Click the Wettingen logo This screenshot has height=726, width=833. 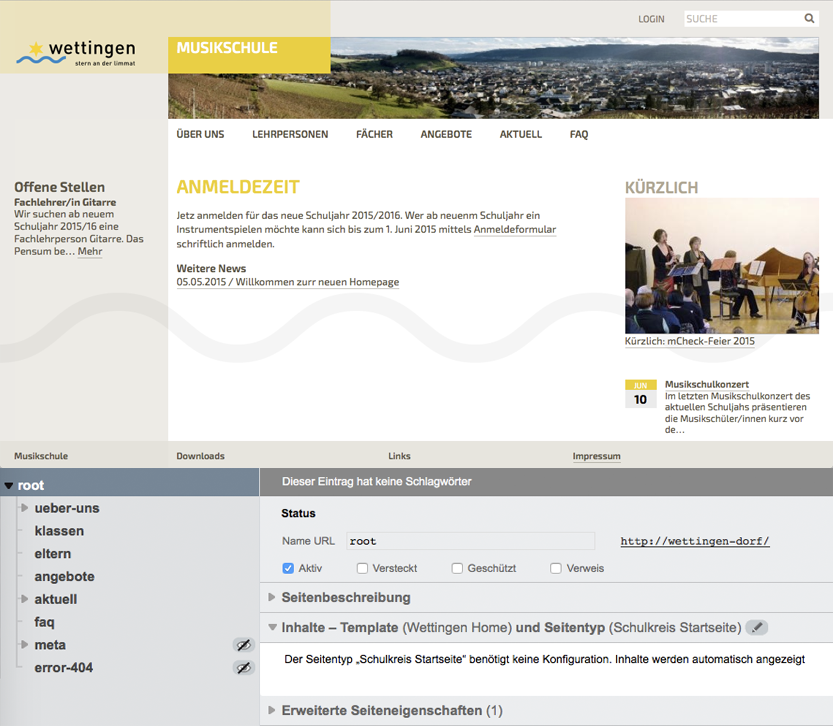(76, 54)
